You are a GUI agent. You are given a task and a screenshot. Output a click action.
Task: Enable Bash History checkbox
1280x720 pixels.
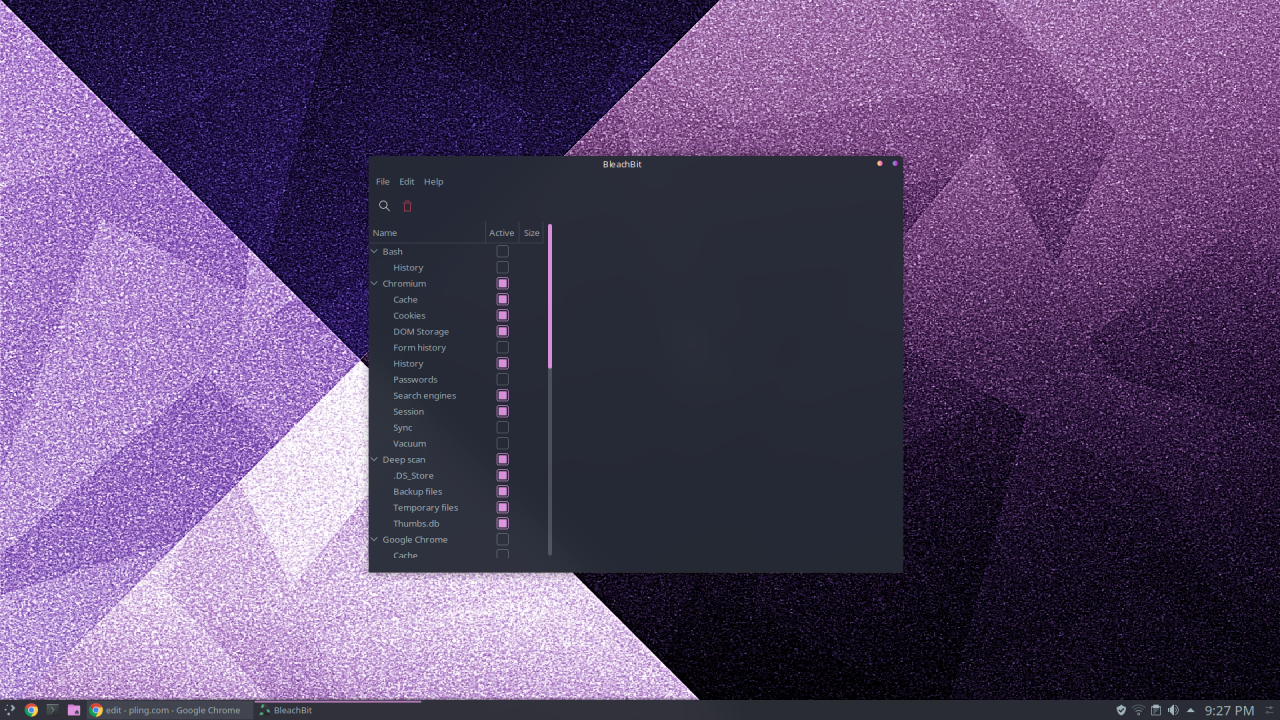502,267
